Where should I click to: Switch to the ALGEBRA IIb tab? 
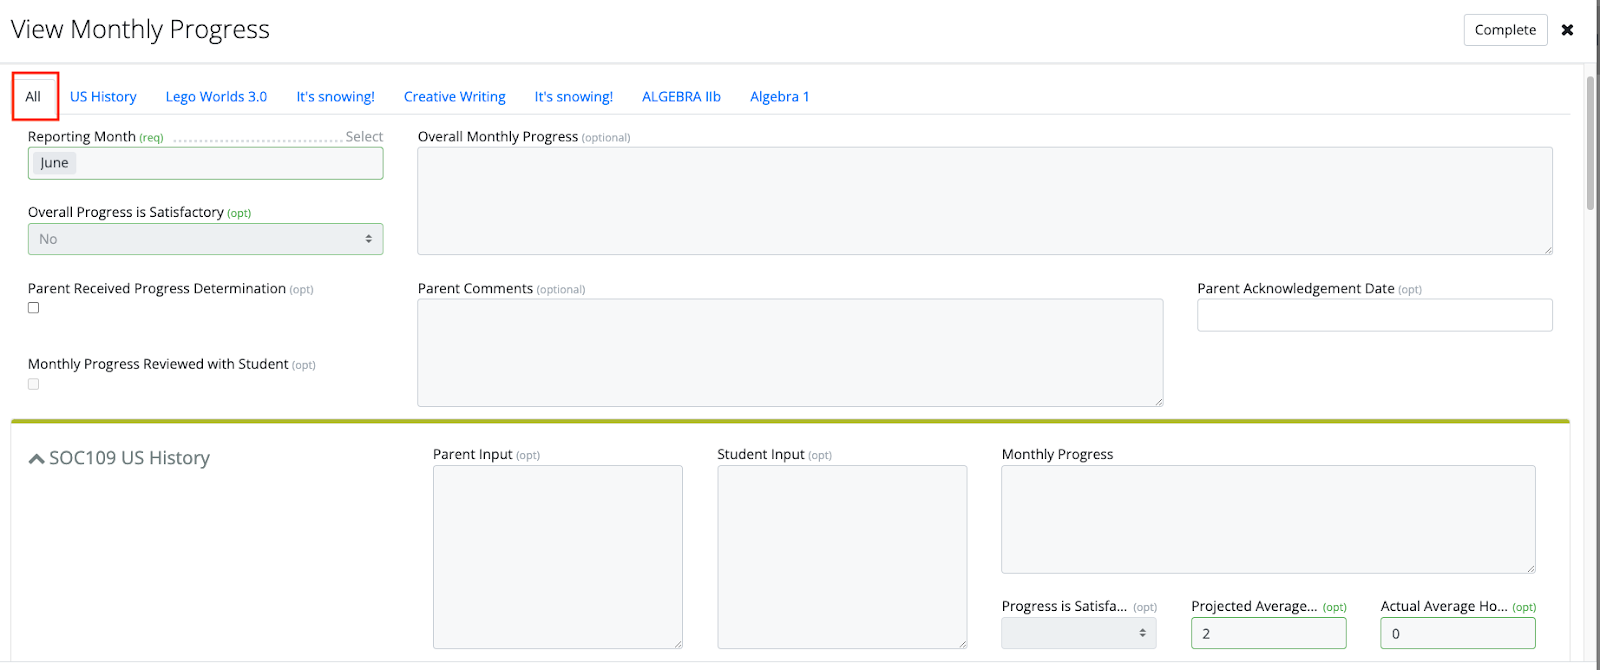click(x=681, y=97)
